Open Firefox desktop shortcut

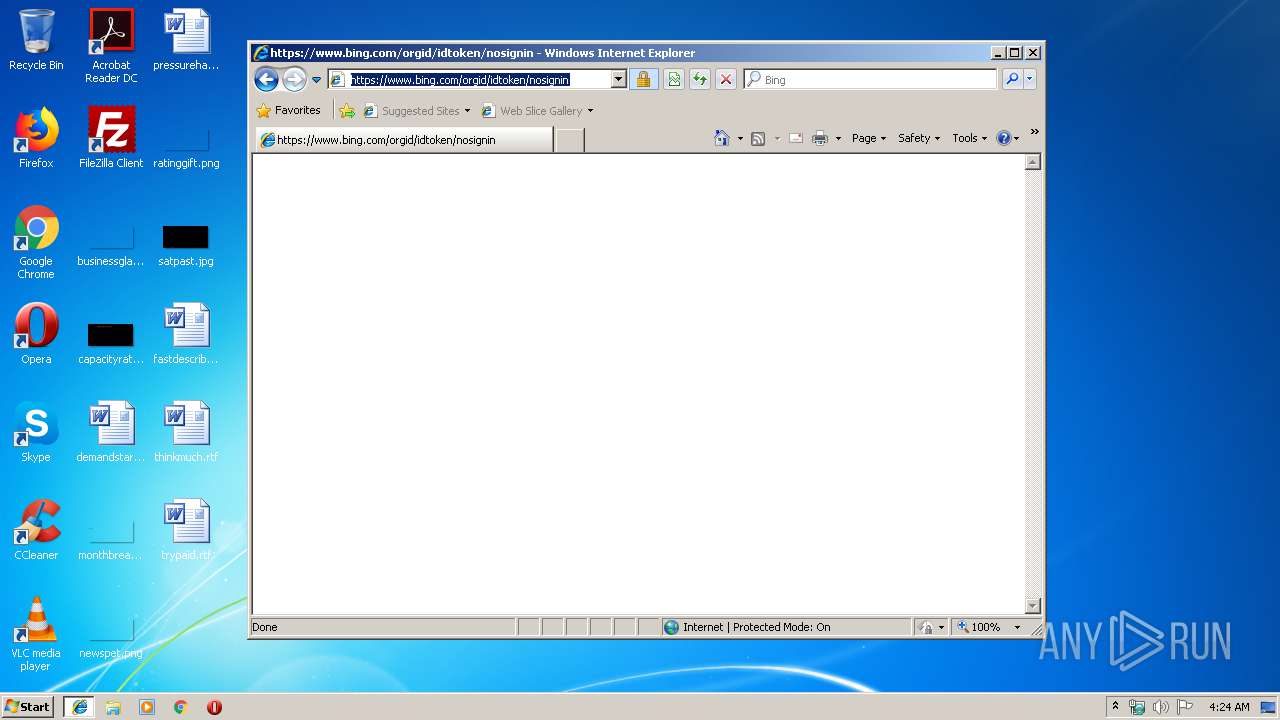pos(36,138)
